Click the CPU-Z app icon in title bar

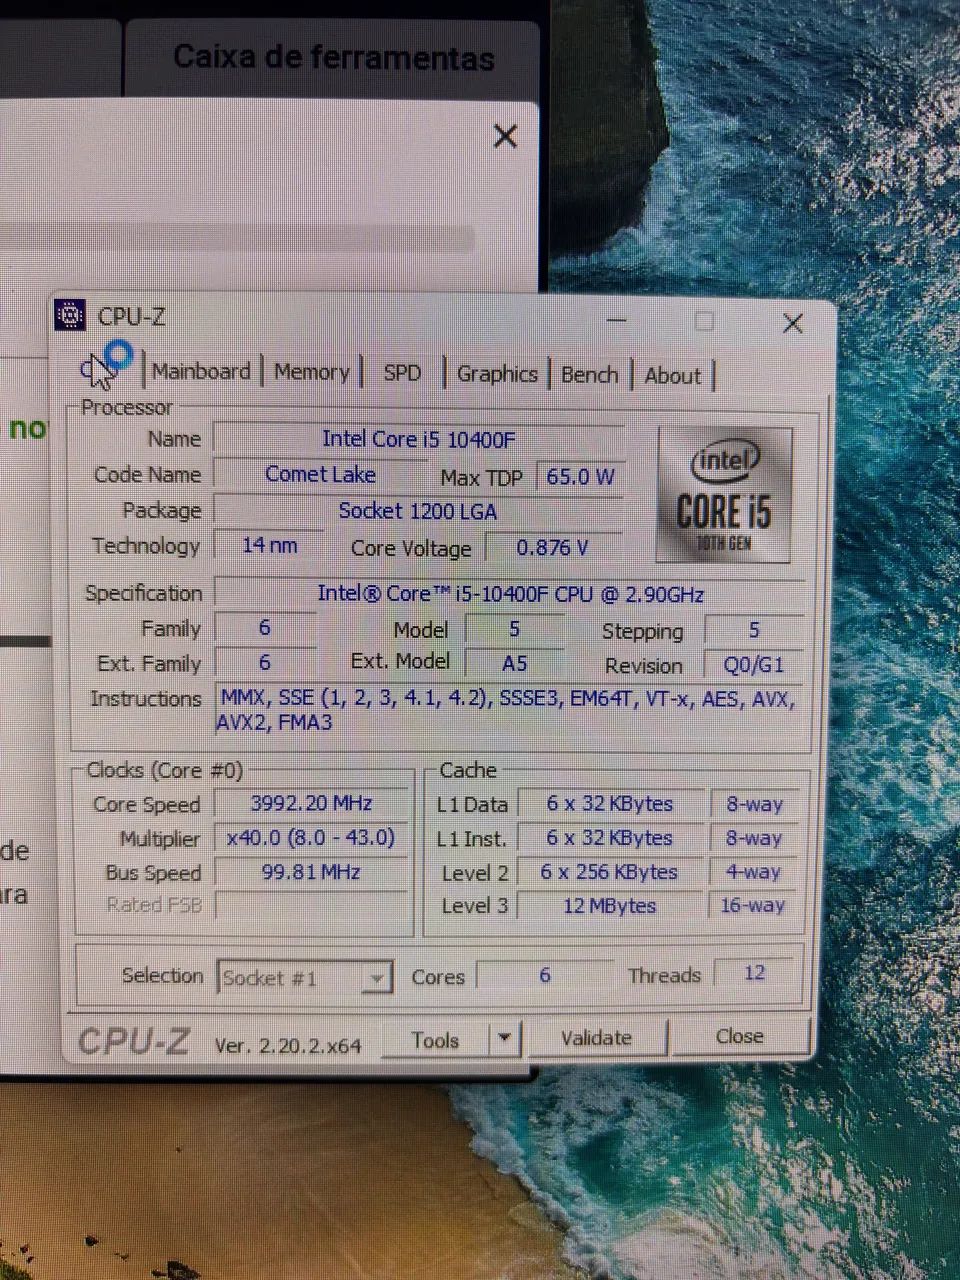tap(70, 316)
